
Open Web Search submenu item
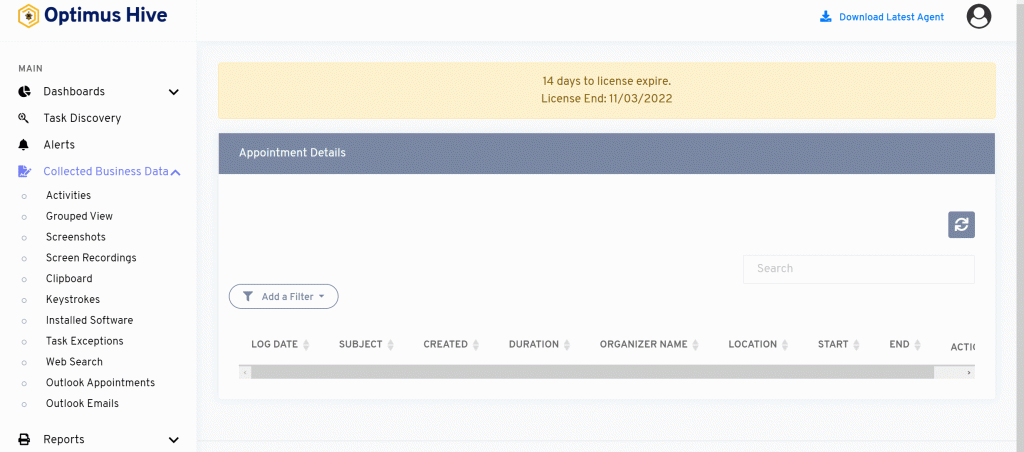coord(74,362)
